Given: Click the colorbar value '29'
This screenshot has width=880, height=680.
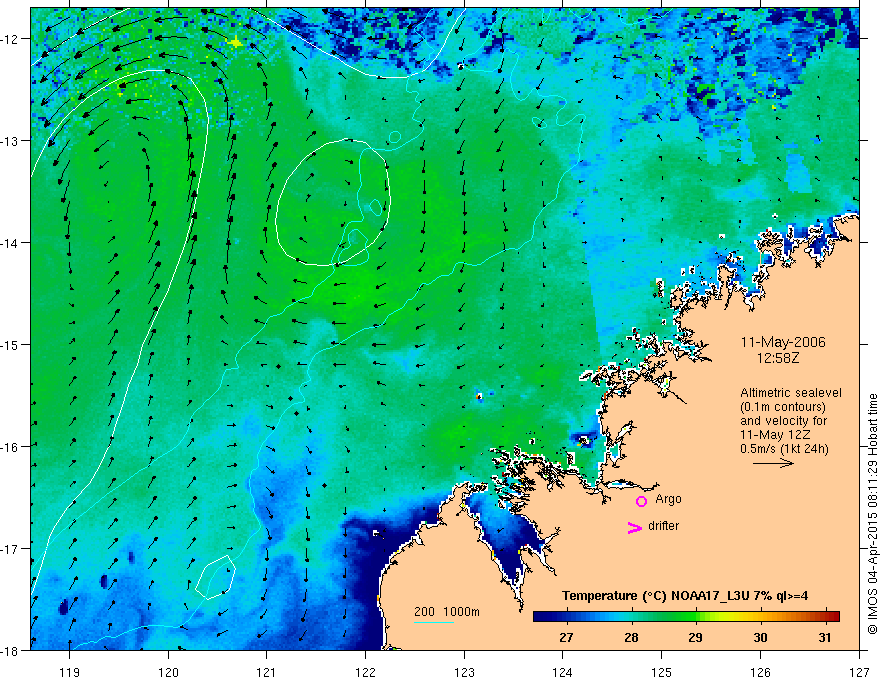Looking at the screenshot, I should pyautogui.click(x=695, y=637).
